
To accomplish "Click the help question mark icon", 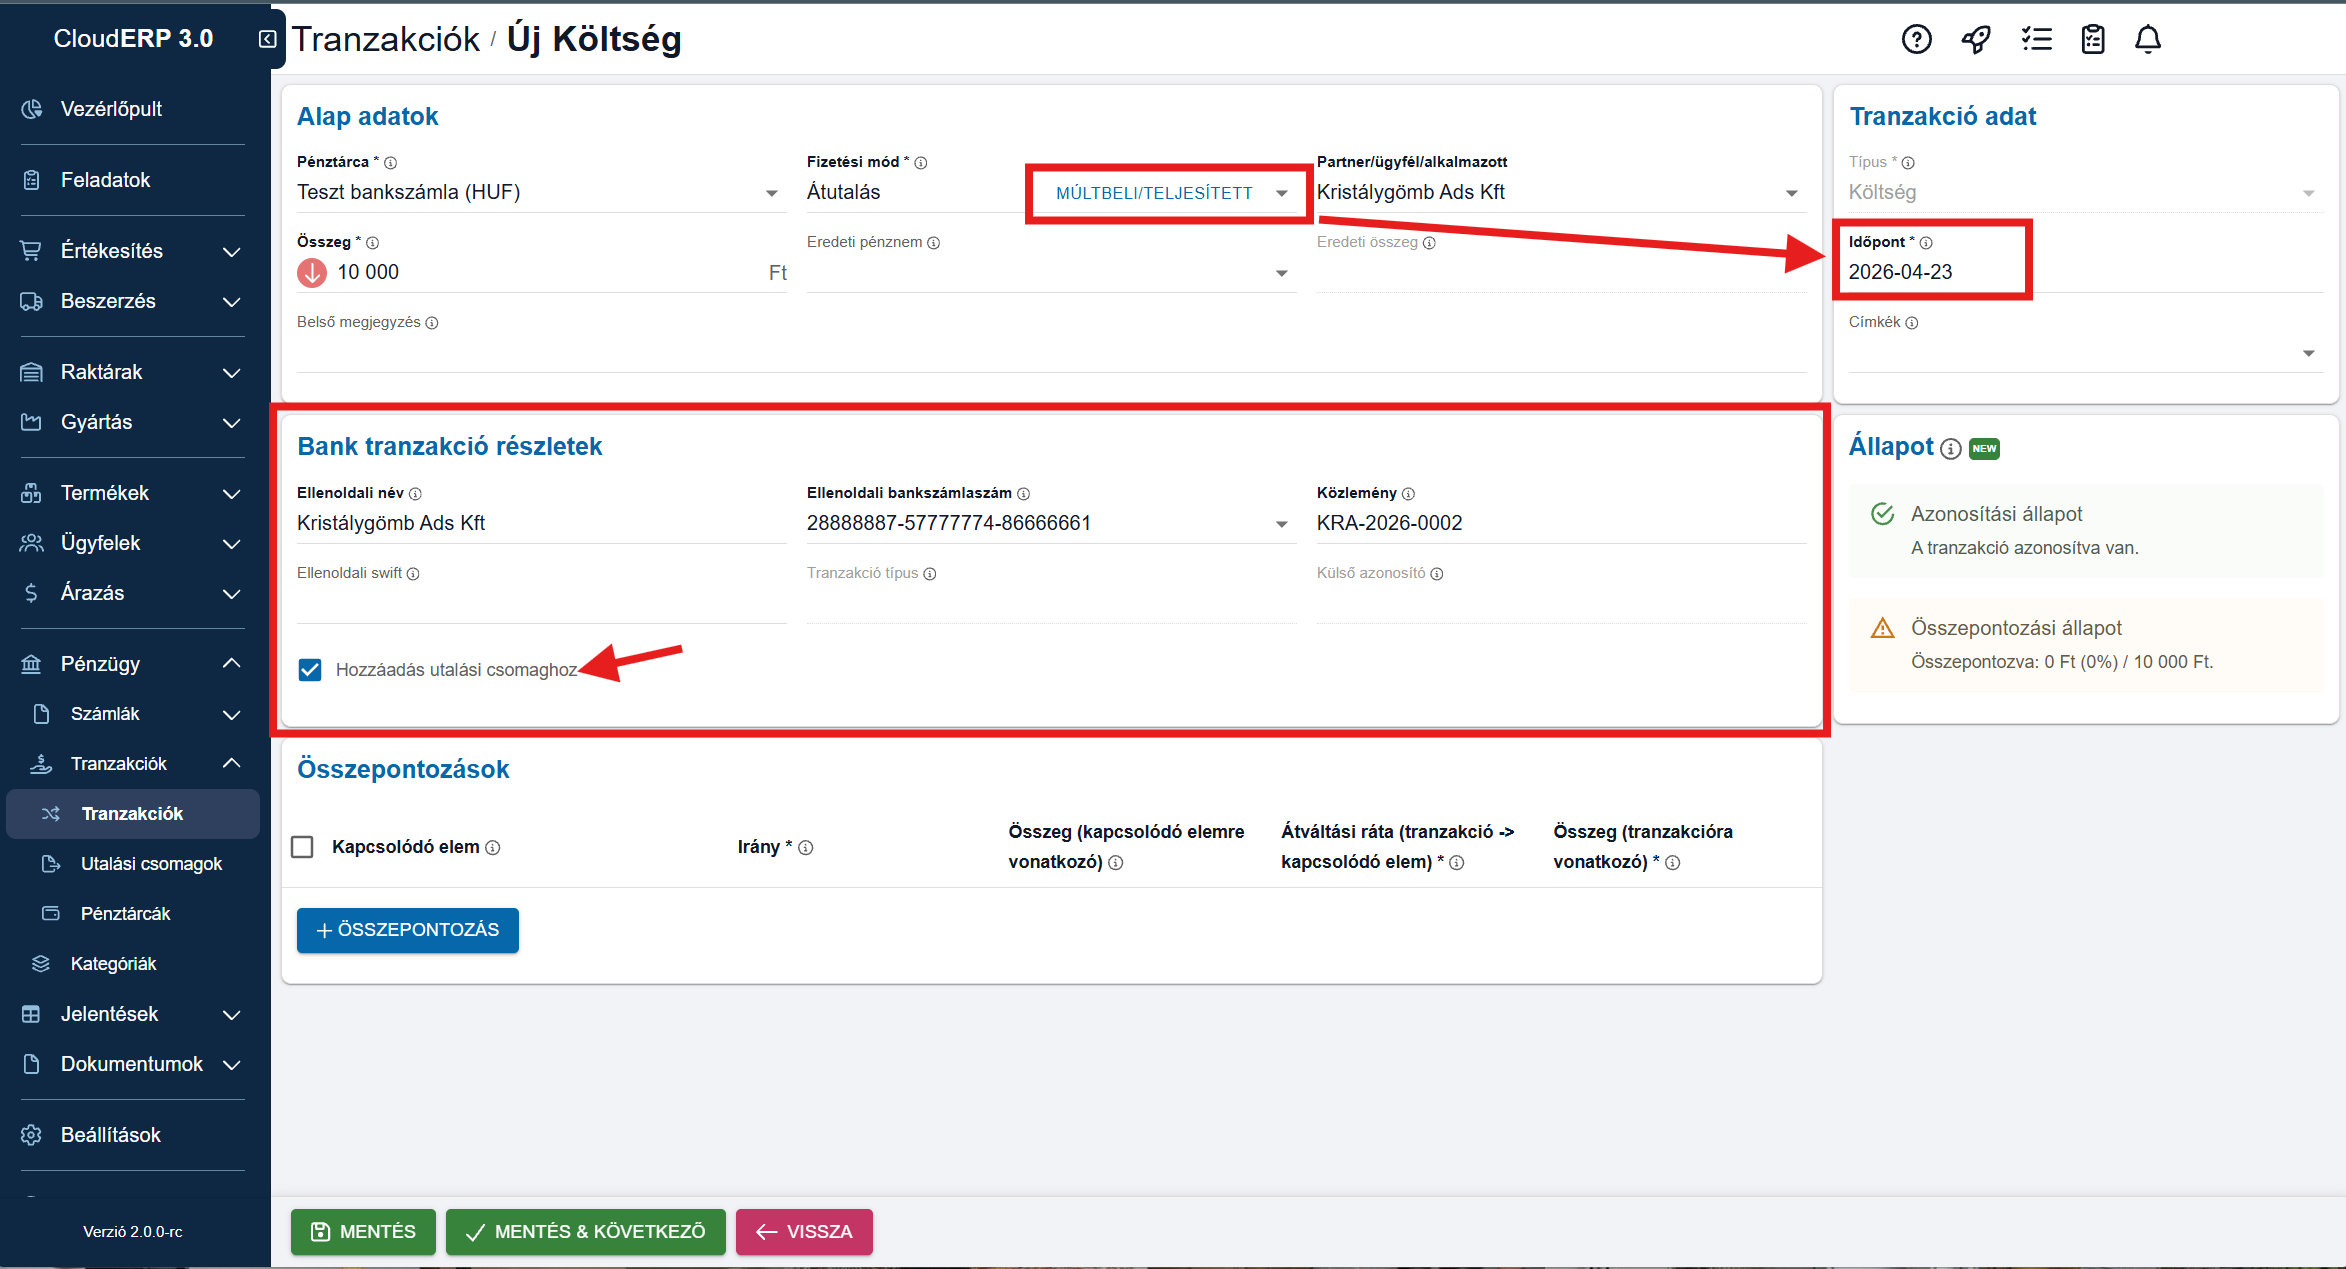I will pos(1916,39).
